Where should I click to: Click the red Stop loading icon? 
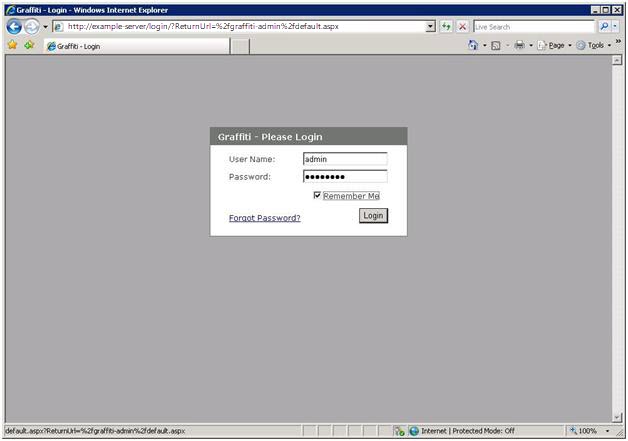click(x=462, y=27)
